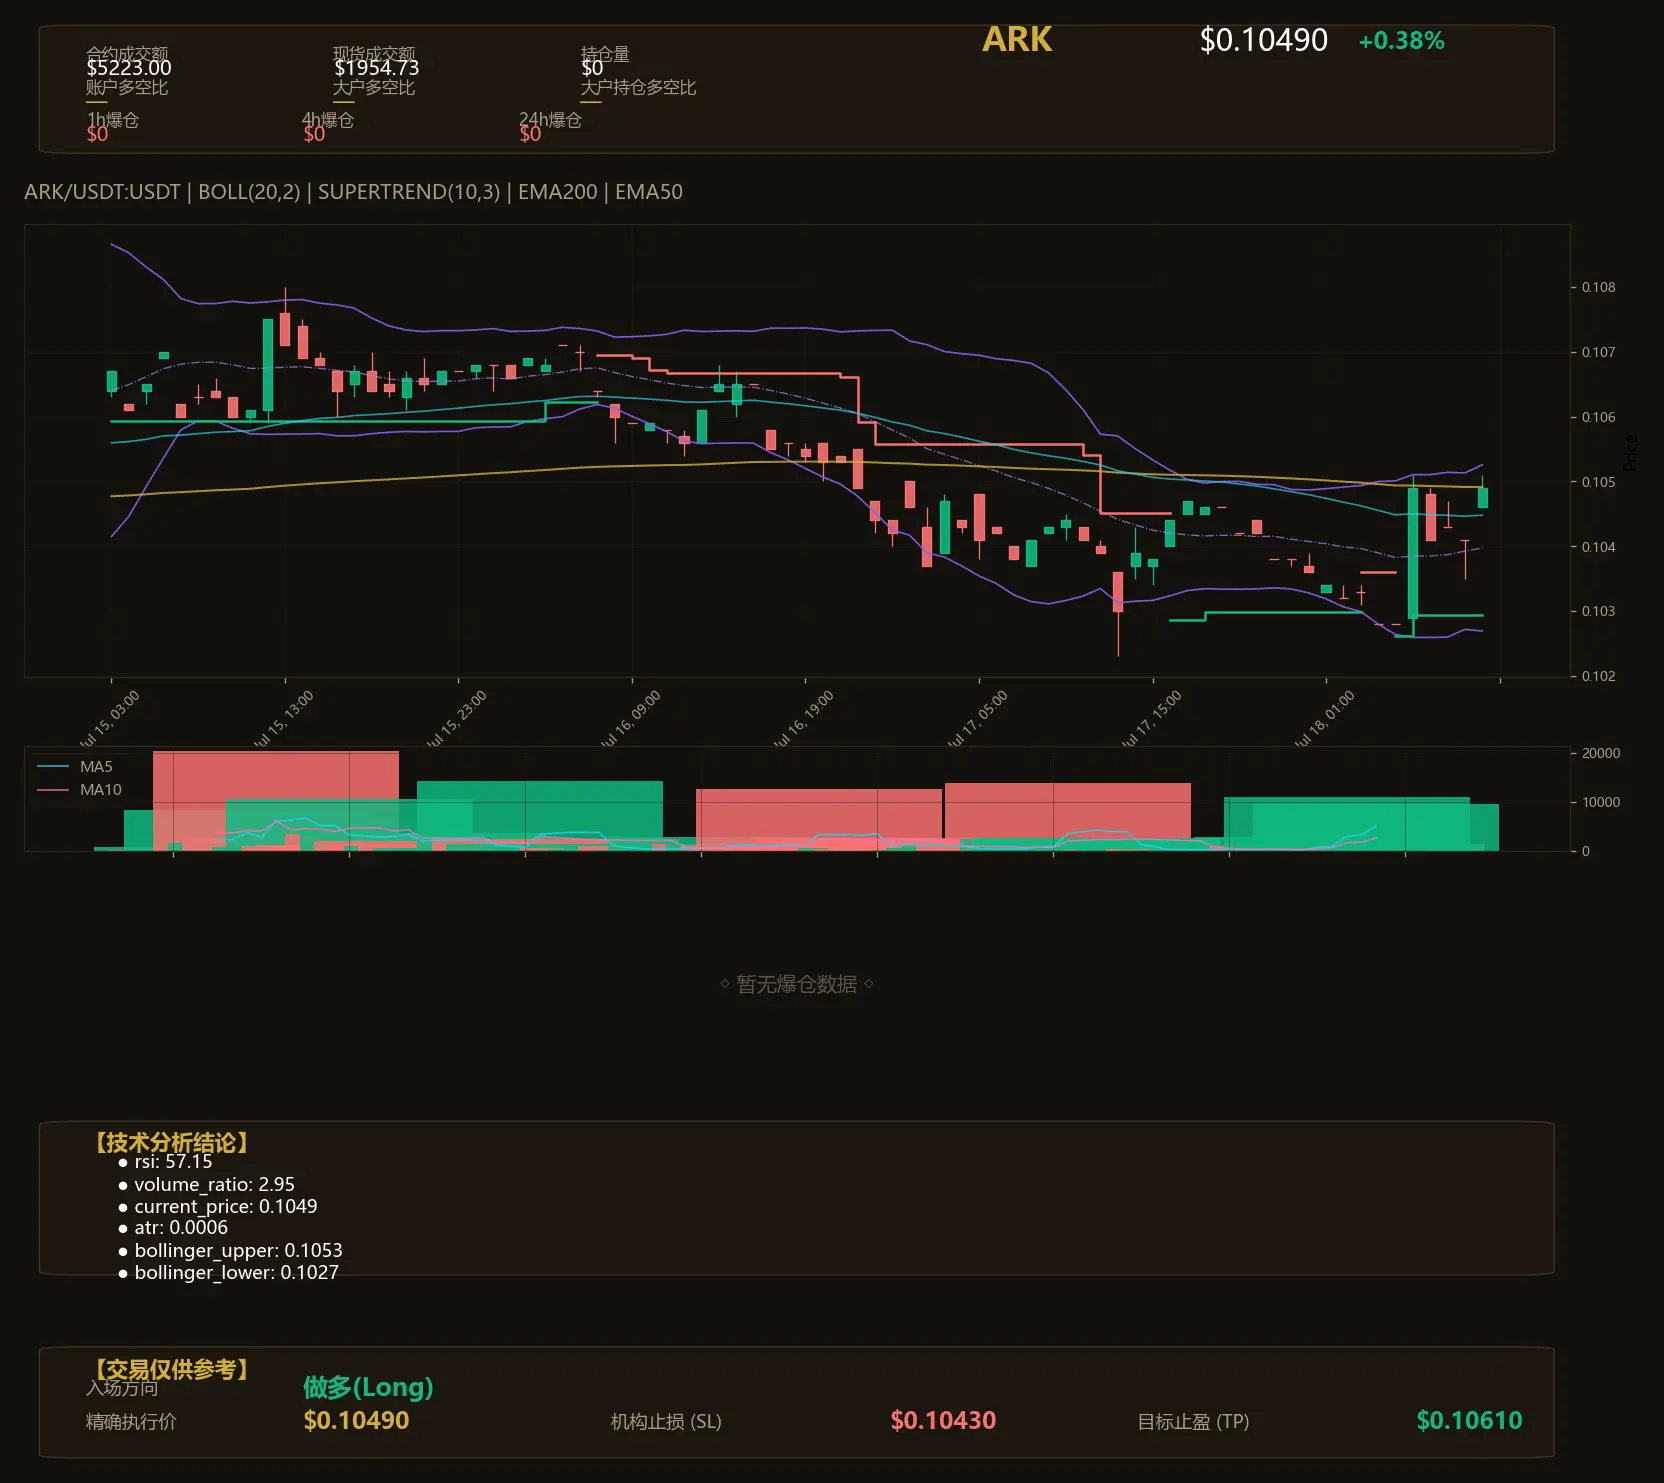Image resolution: width=1664 pixels, height=1483 pixels.
Task: Click the 20000 volume axis label
Action: tap(1600, 753)
